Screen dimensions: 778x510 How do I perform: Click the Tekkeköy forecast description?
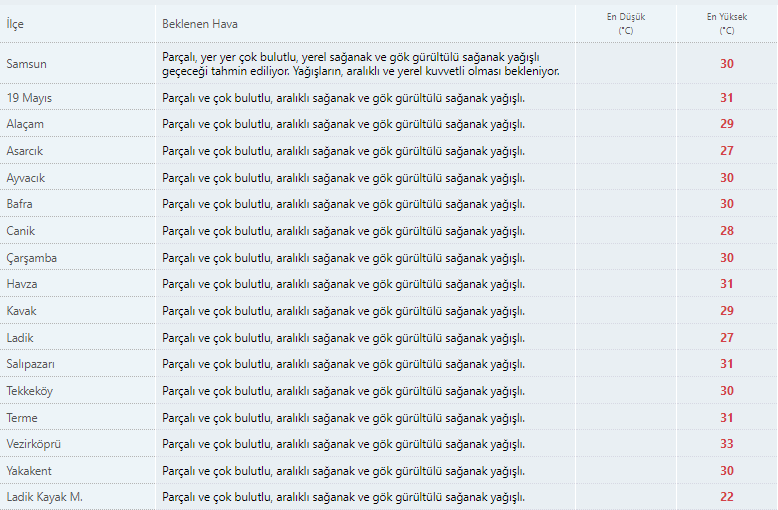point(343,391)
